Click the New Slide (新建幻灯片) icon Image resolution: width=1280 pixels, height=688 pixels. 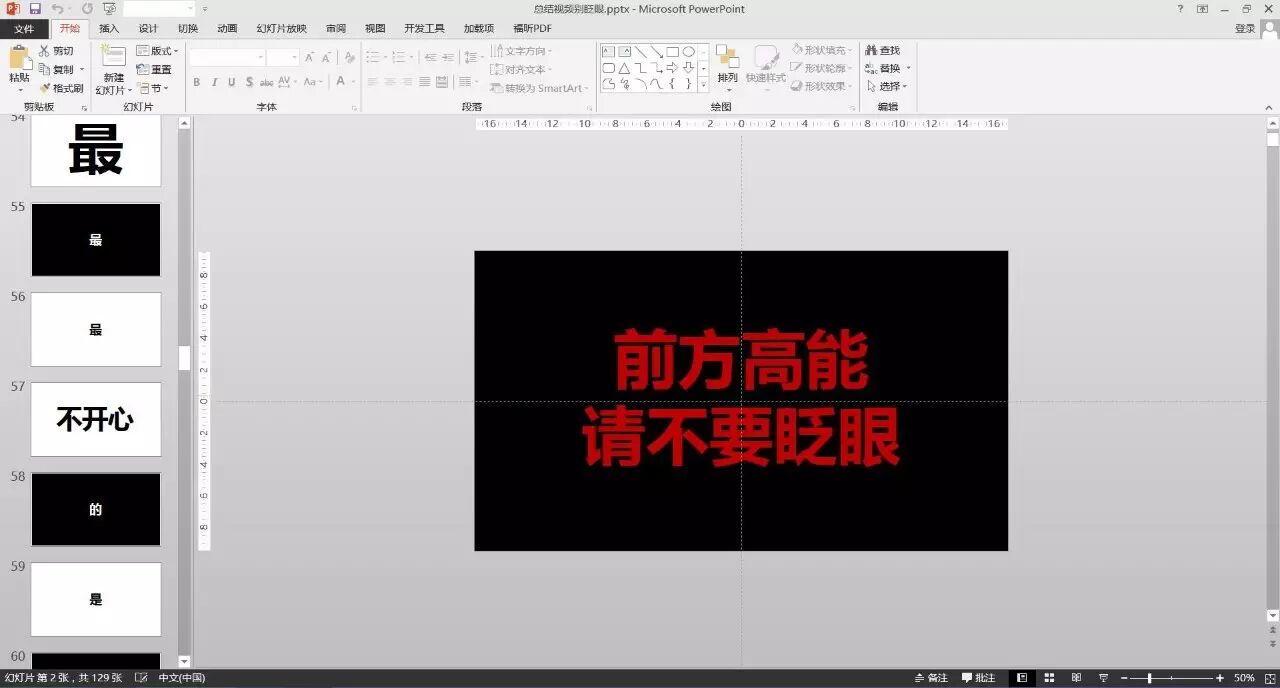coord(113,57)
